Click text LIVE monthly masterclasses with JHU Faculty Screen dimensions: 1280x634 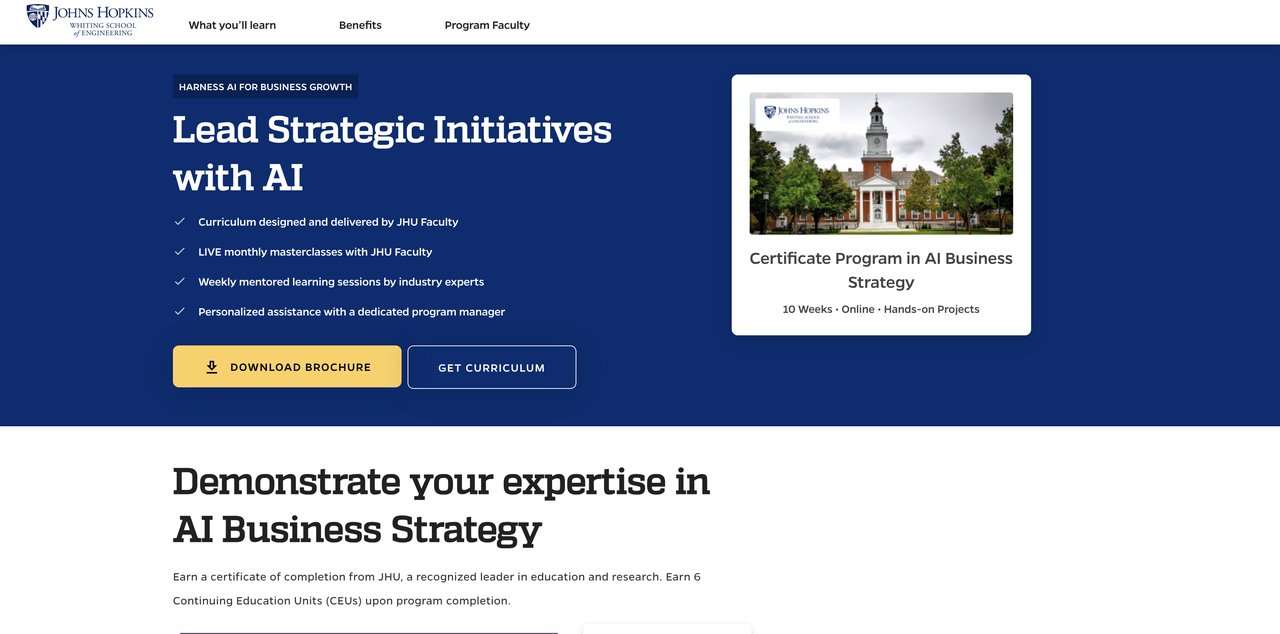315,252
